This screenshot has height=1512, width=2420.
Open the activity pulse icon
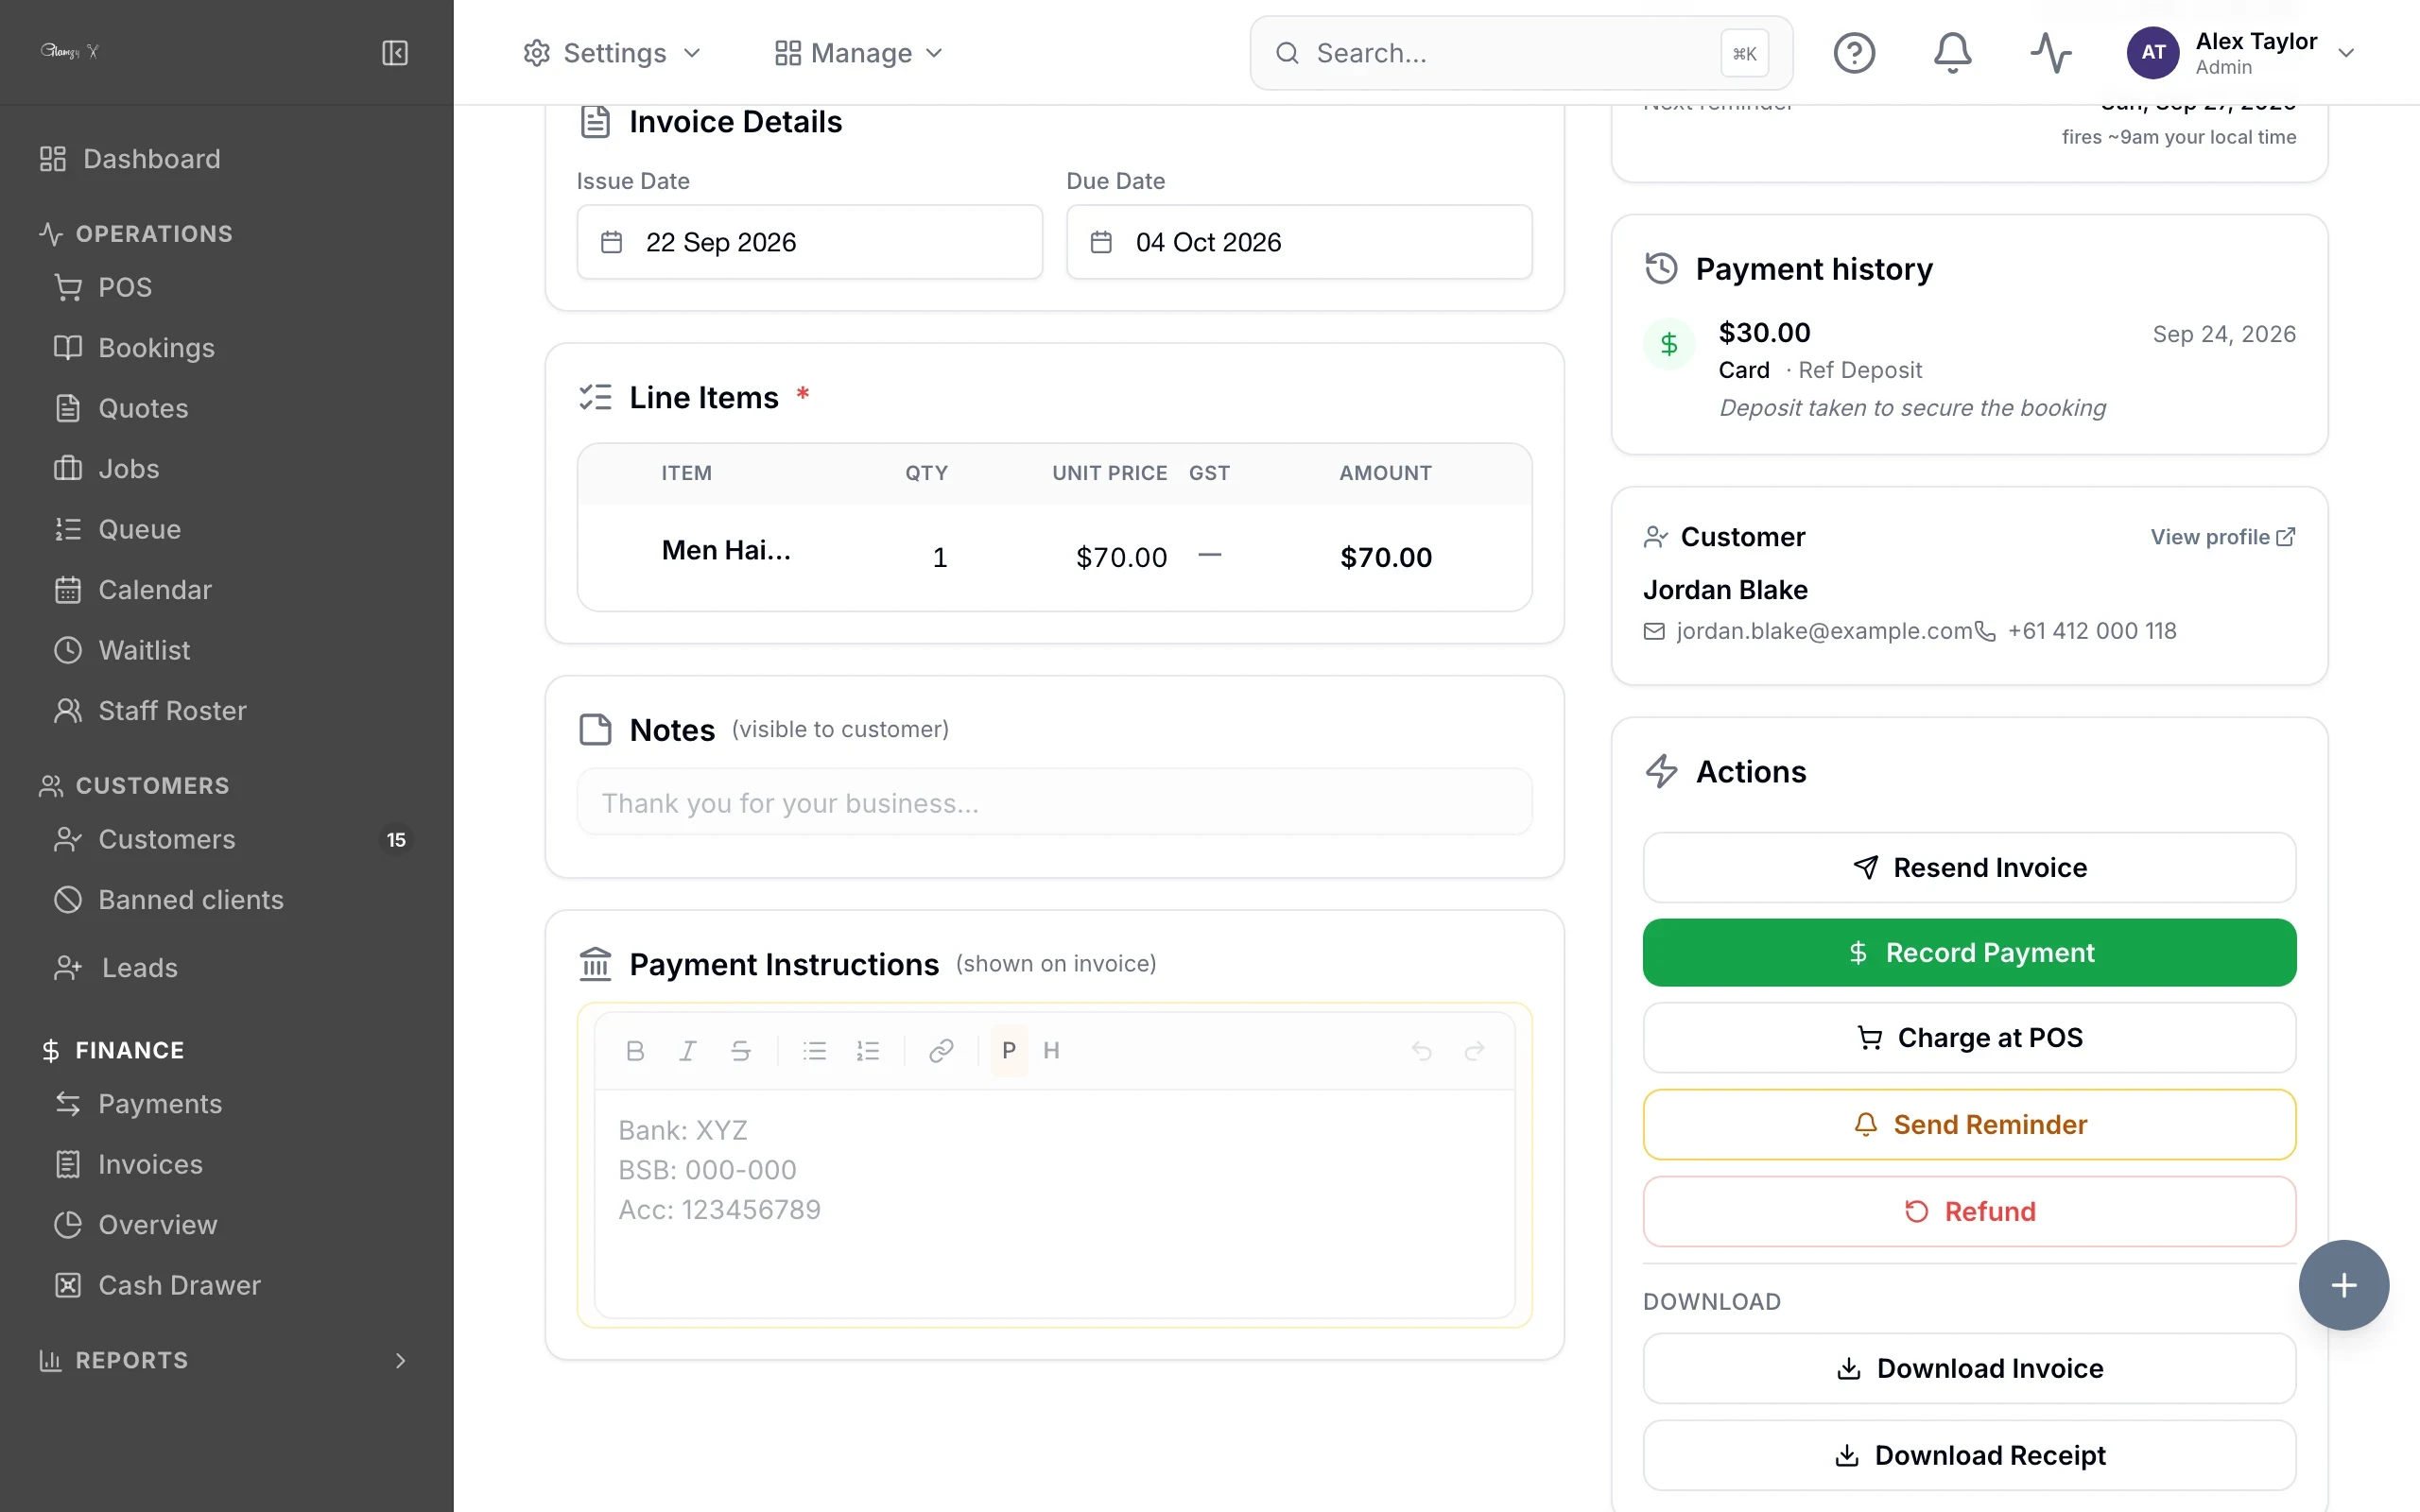2050,53
